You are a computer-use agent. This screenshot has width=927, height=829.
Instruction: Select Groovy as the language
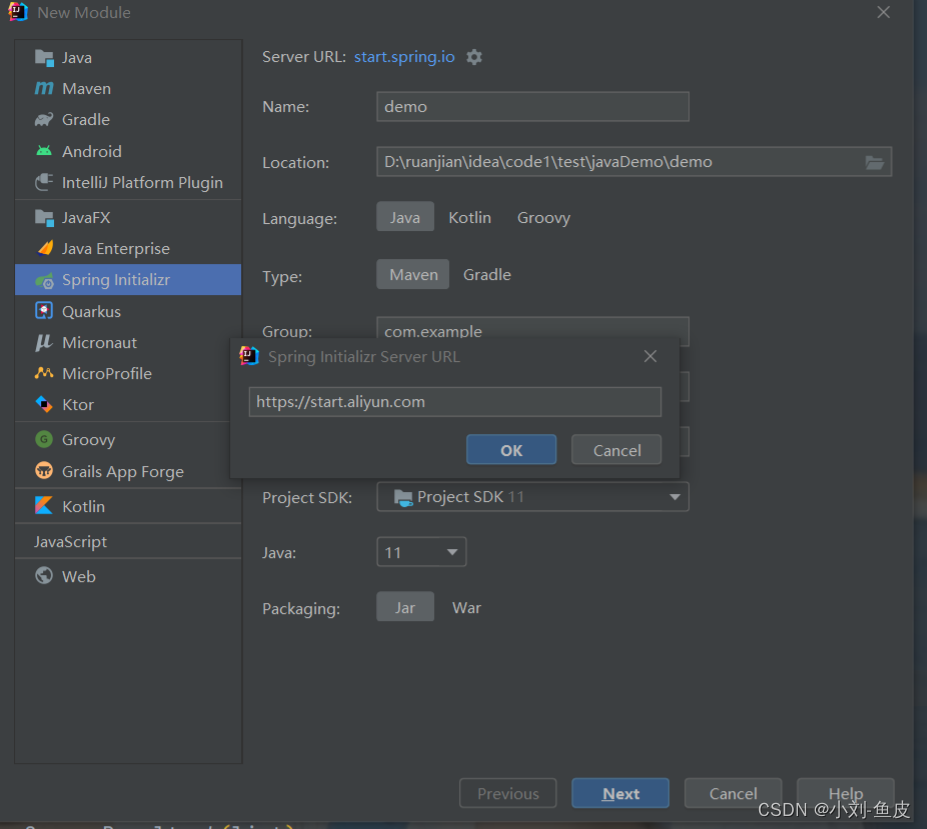(544, 218)
